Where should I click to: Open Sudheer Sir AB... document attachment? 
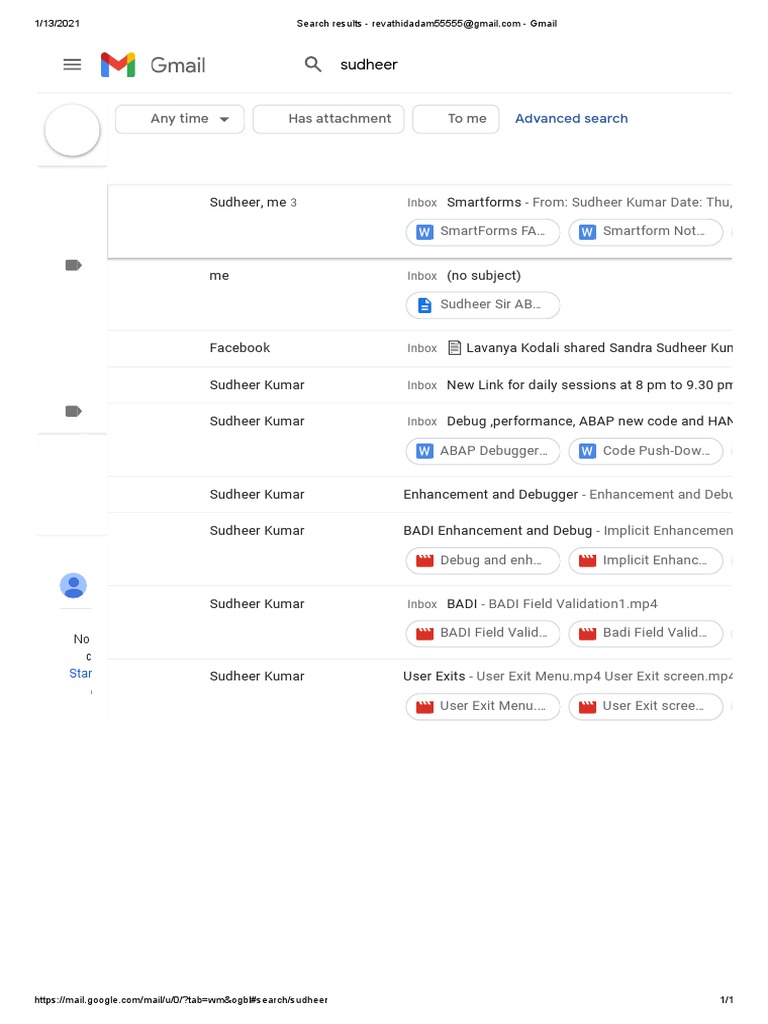pyautogui.click(x=483, y=305)
